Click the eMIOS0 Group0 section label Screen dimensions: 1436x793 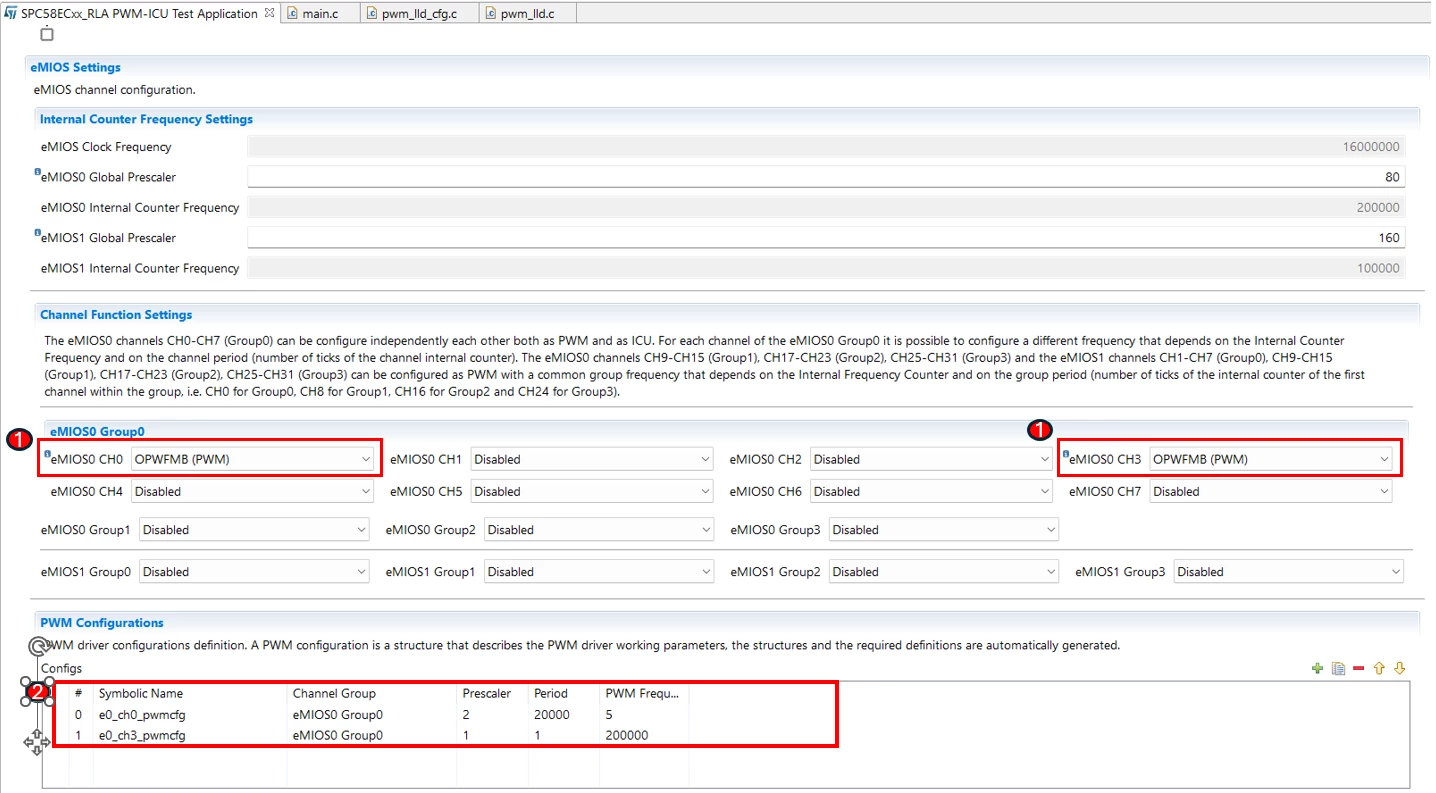(x=97, y=431)
